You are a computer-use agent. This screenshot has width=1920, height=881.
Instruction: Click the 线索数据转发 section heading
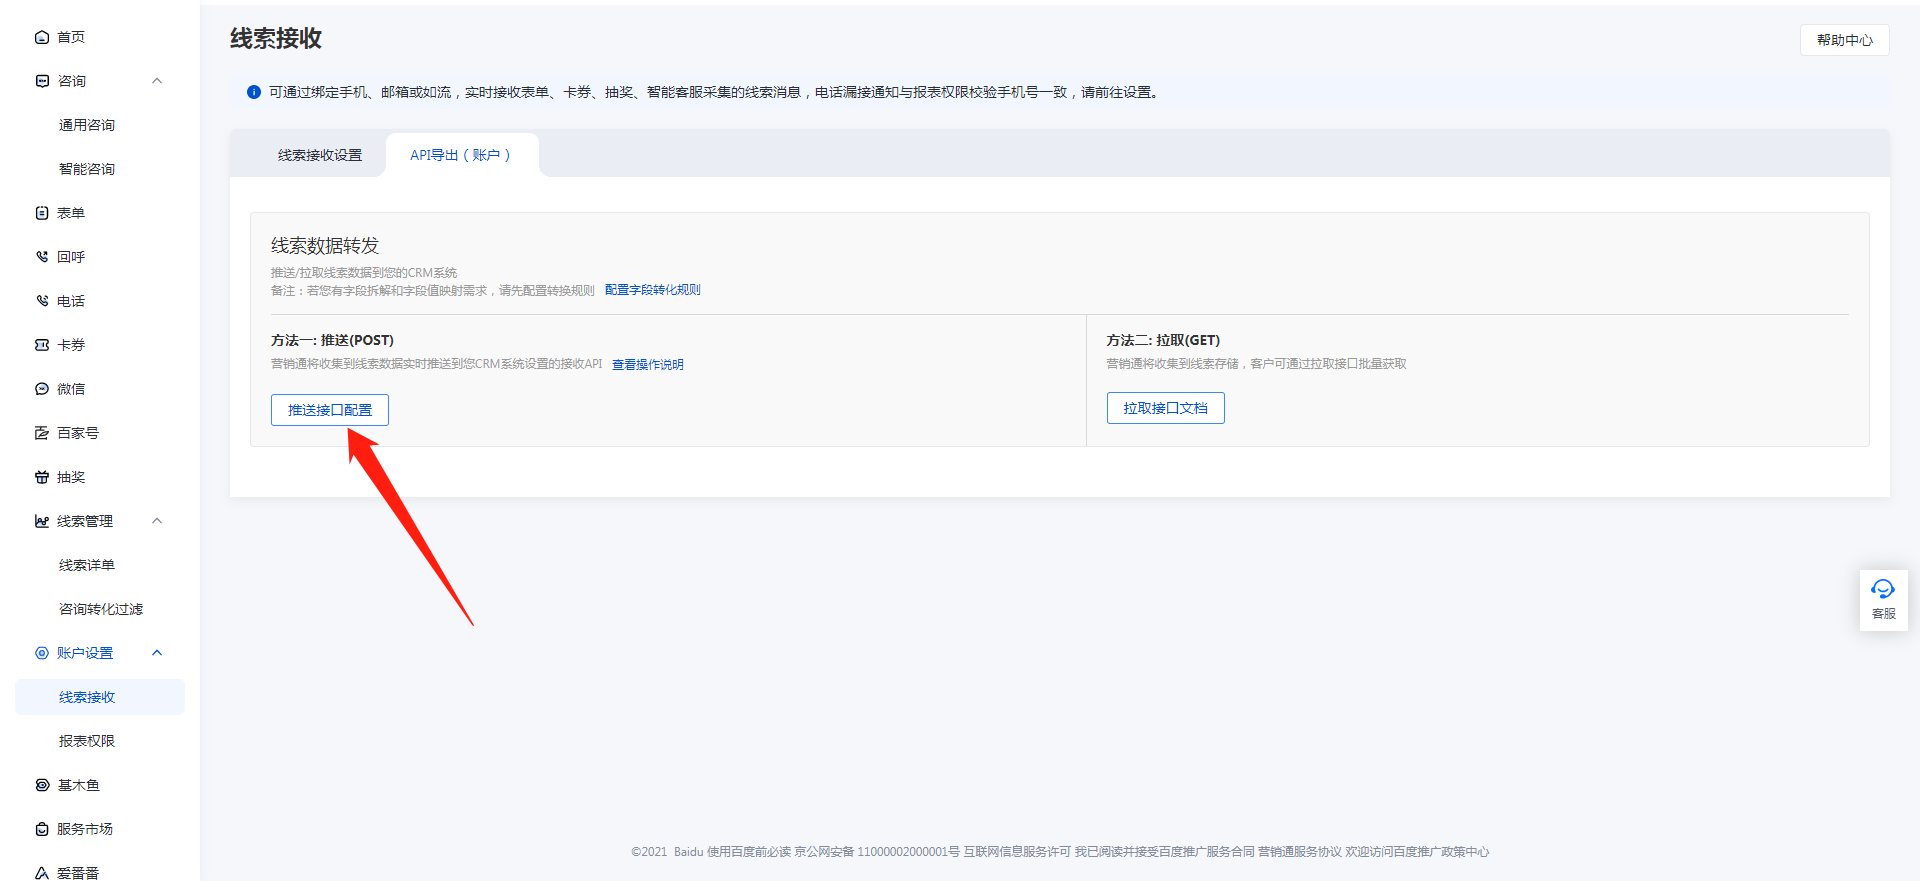coord(325,246)
